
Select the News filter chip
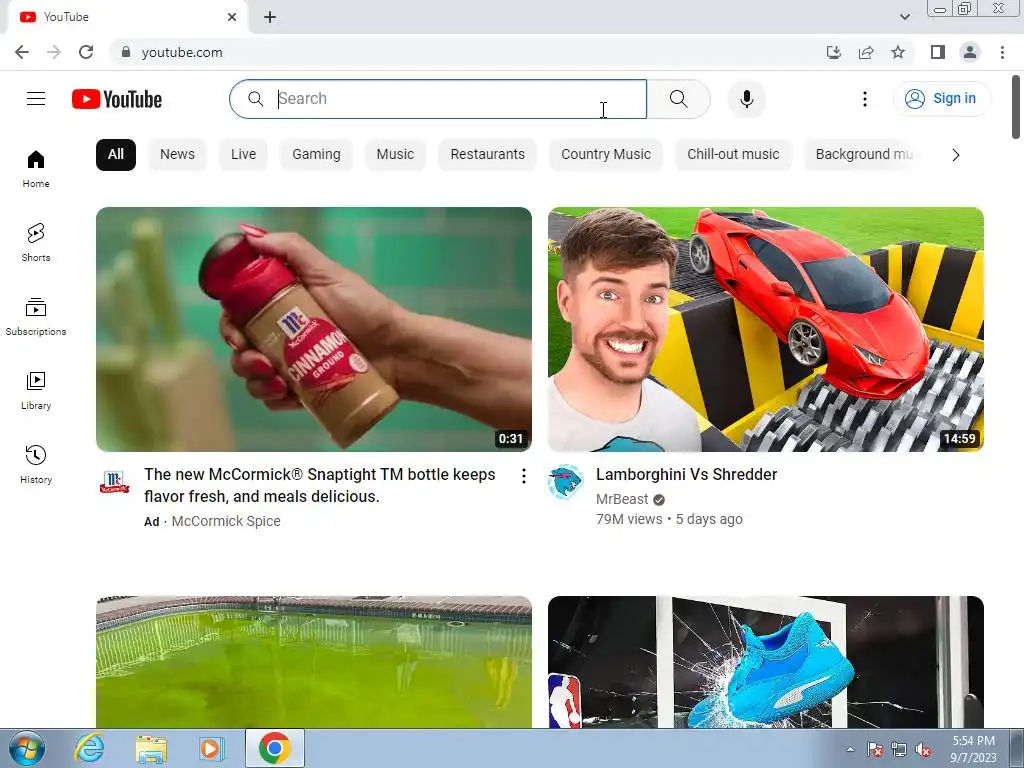[178, 155]
